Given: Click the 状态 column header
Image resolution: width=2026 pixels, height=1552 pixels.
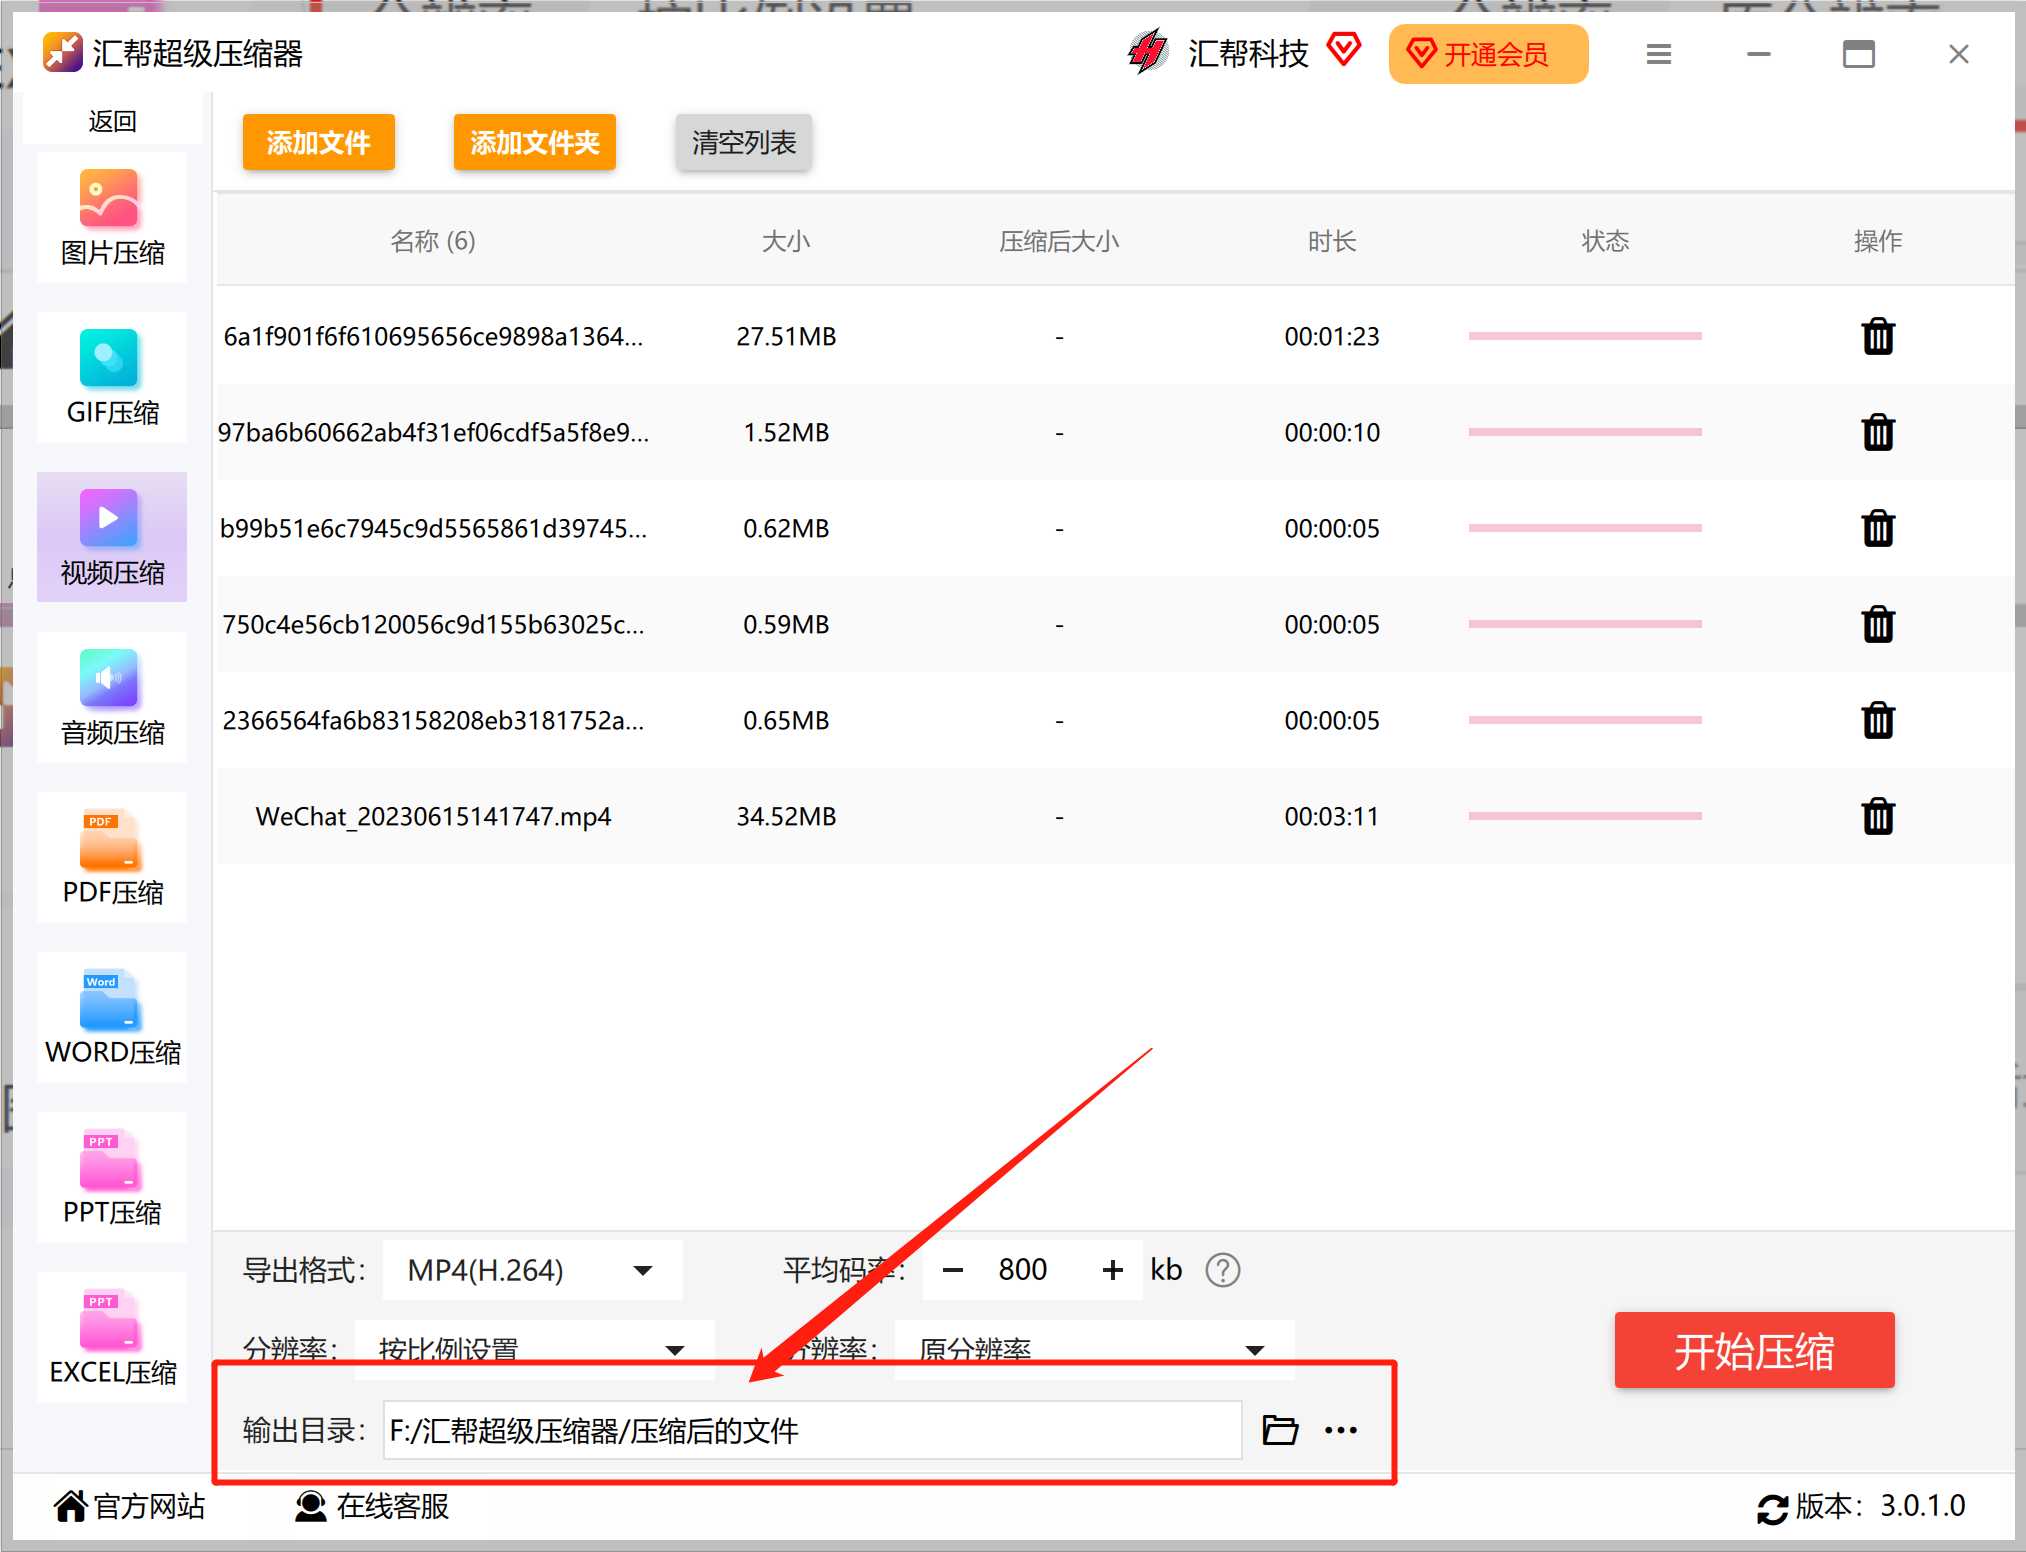Looking at the screenshot, I should (1605, 241).
